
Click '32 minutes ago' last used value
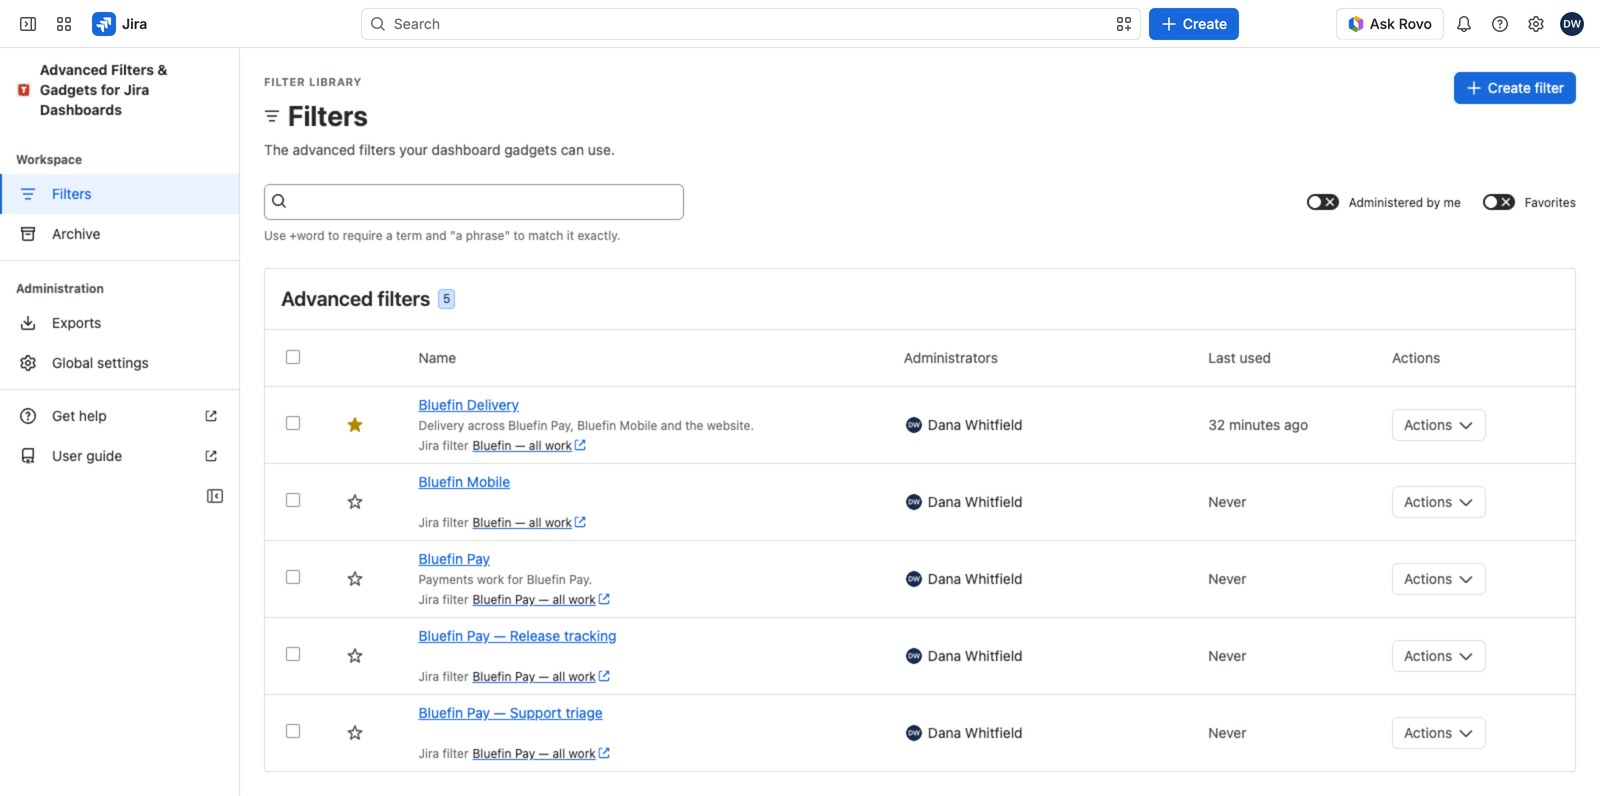click(x=1258, y=425)
